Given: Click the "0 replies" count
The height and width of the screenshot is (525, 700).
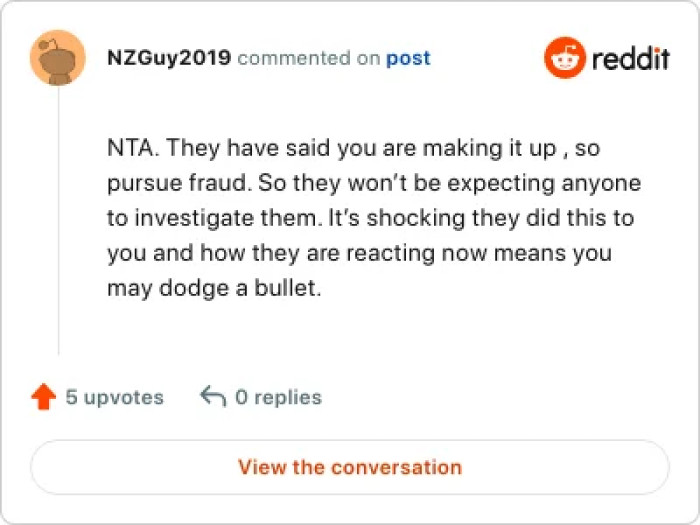Looking at the screenshot, I should coord(278,397).
